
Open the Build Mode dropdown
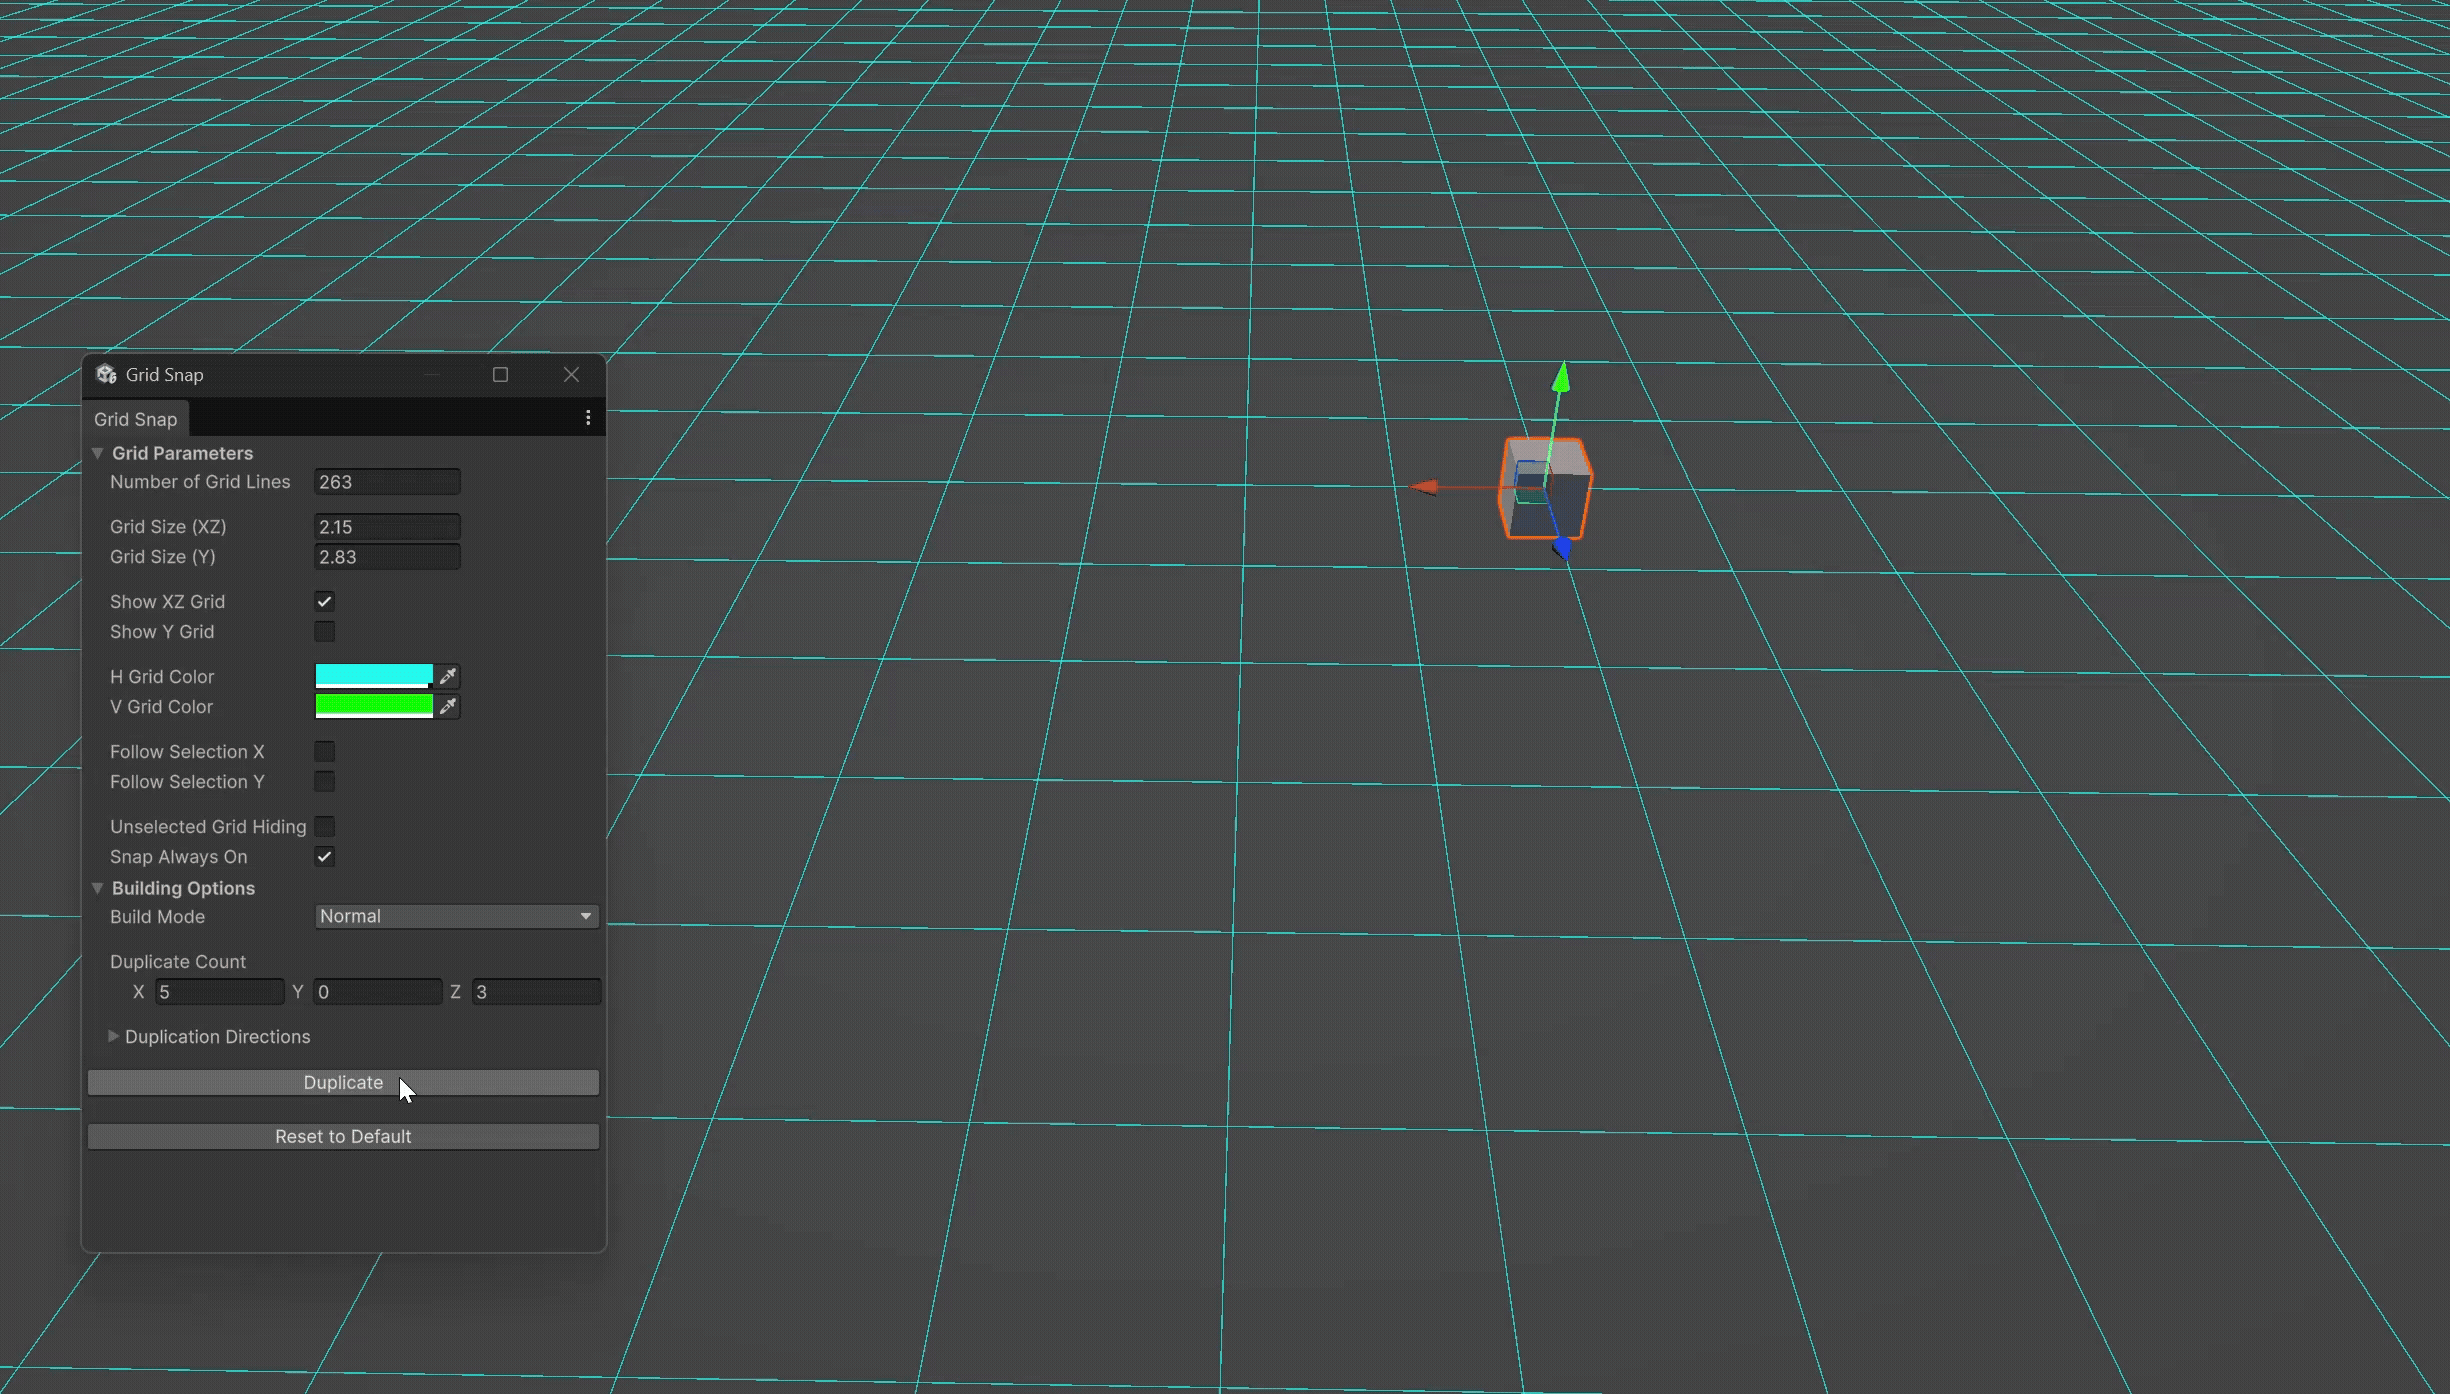(x=456, y=916)
